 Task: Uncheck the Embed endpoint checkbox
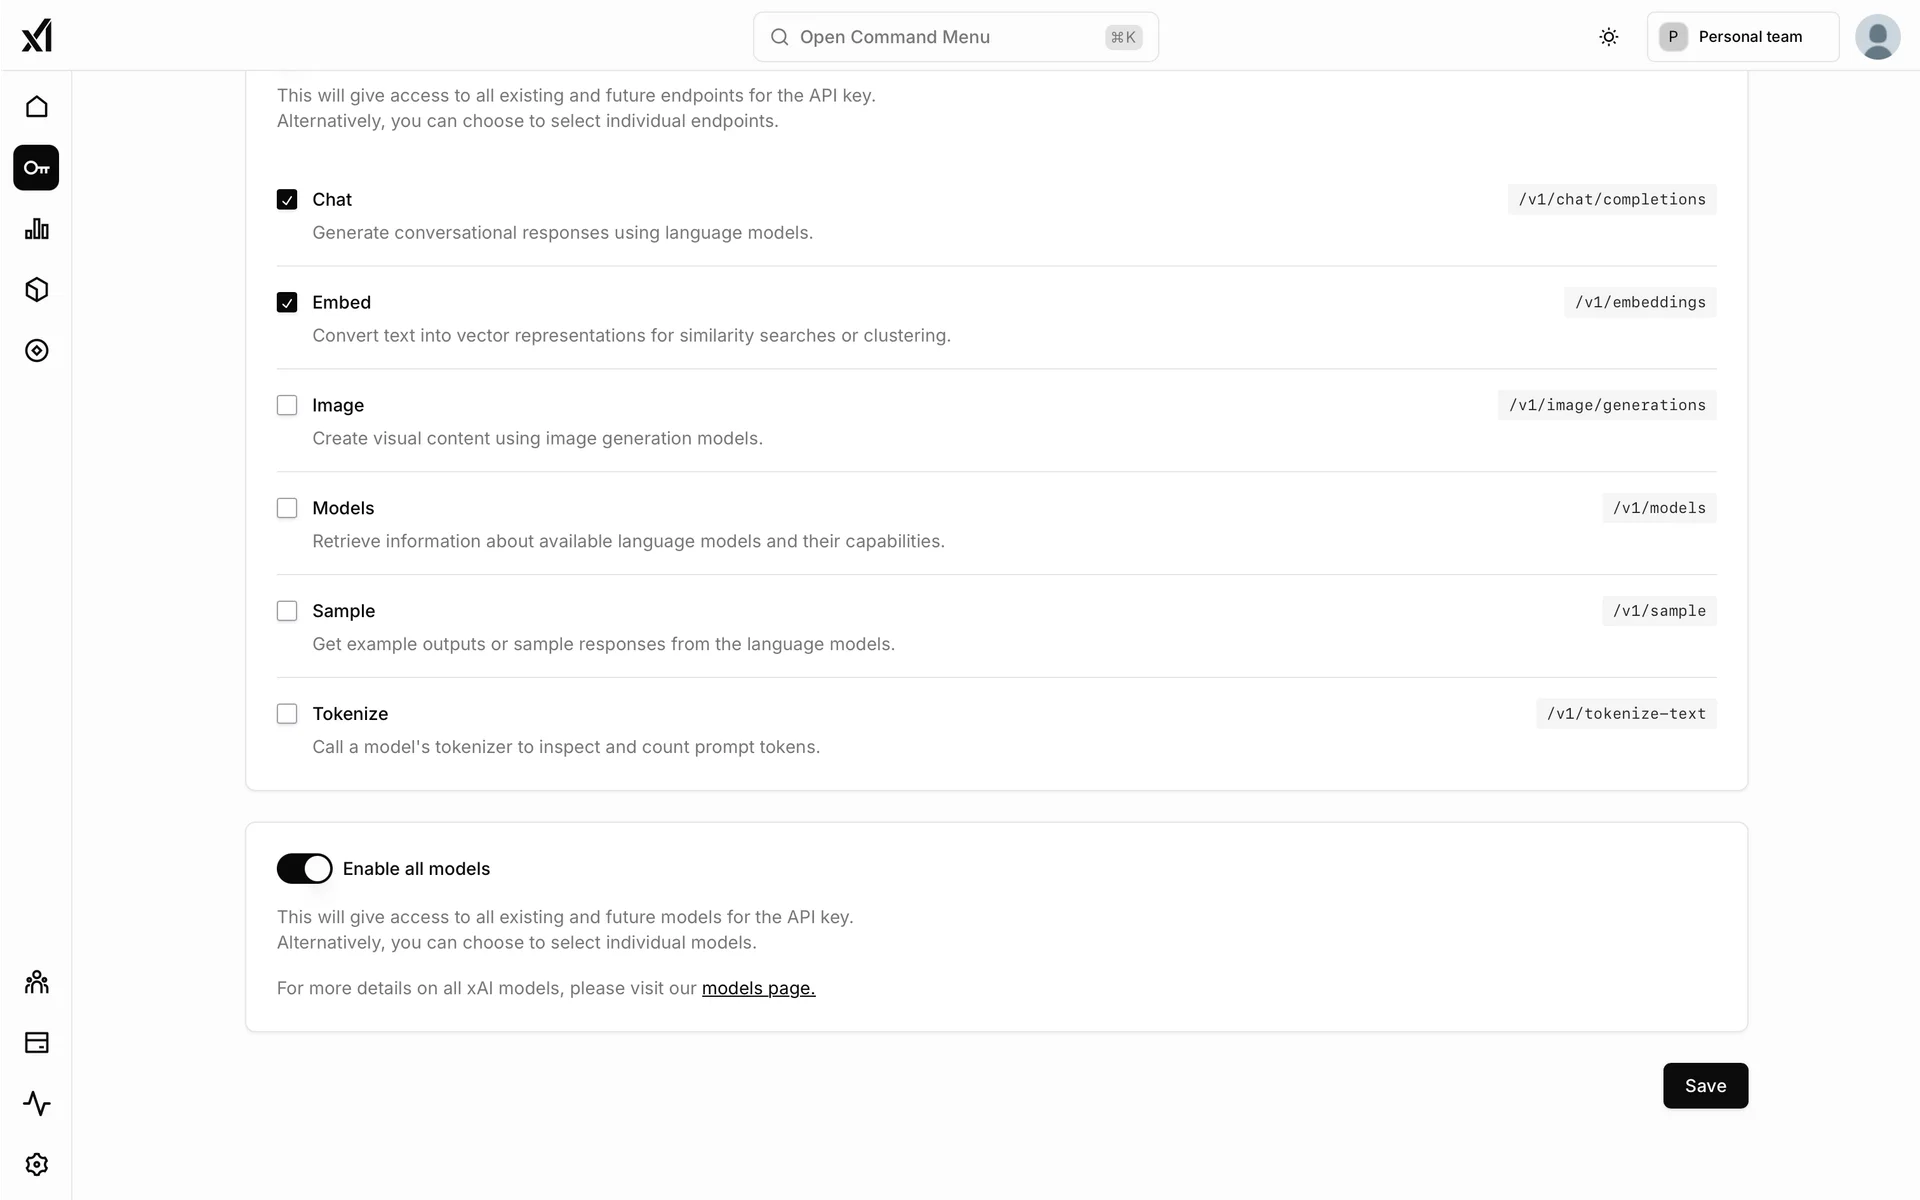[x=287, y=303]
